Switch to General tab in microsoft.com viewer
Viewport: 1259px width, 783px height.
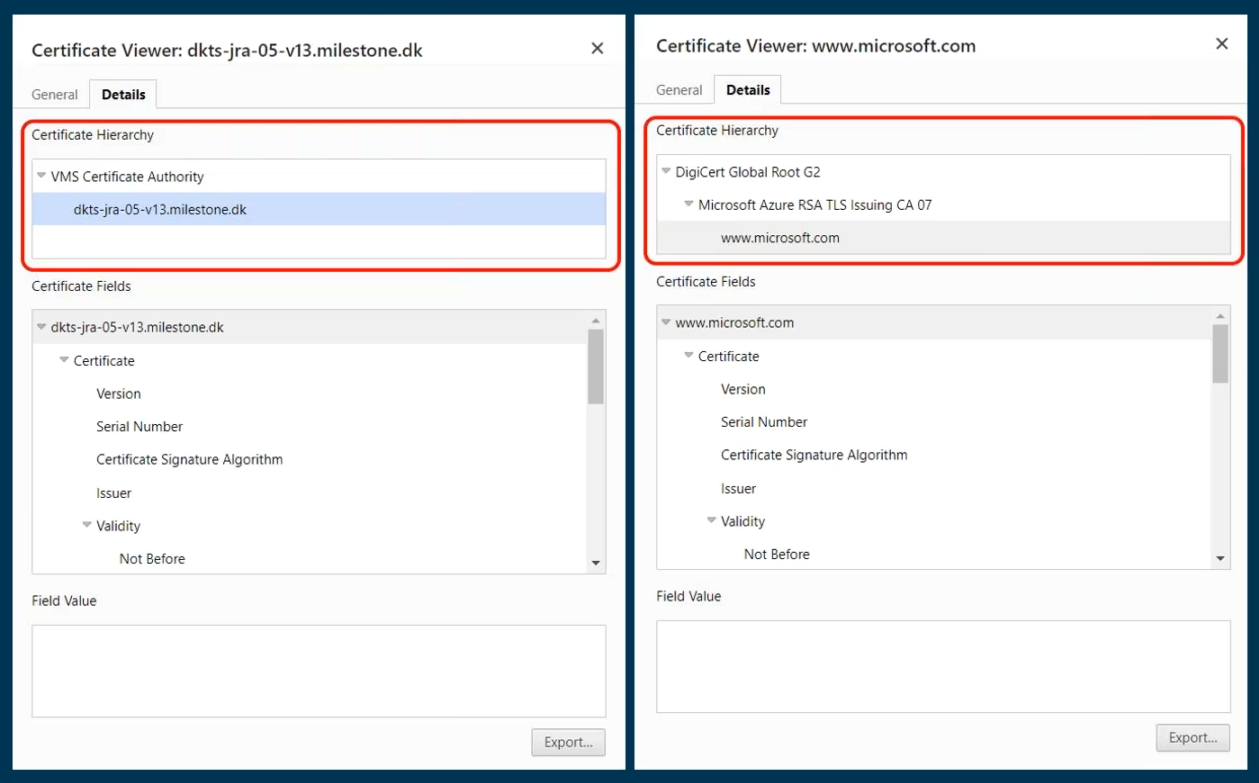(679, 90)
